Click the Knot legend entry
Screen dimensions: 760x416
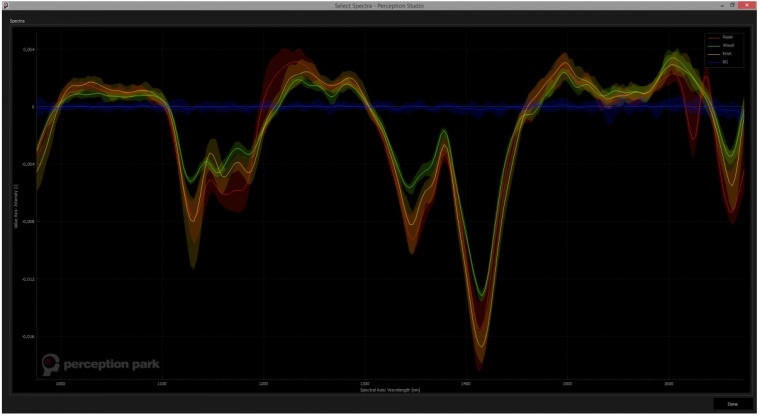coord(727,53)
